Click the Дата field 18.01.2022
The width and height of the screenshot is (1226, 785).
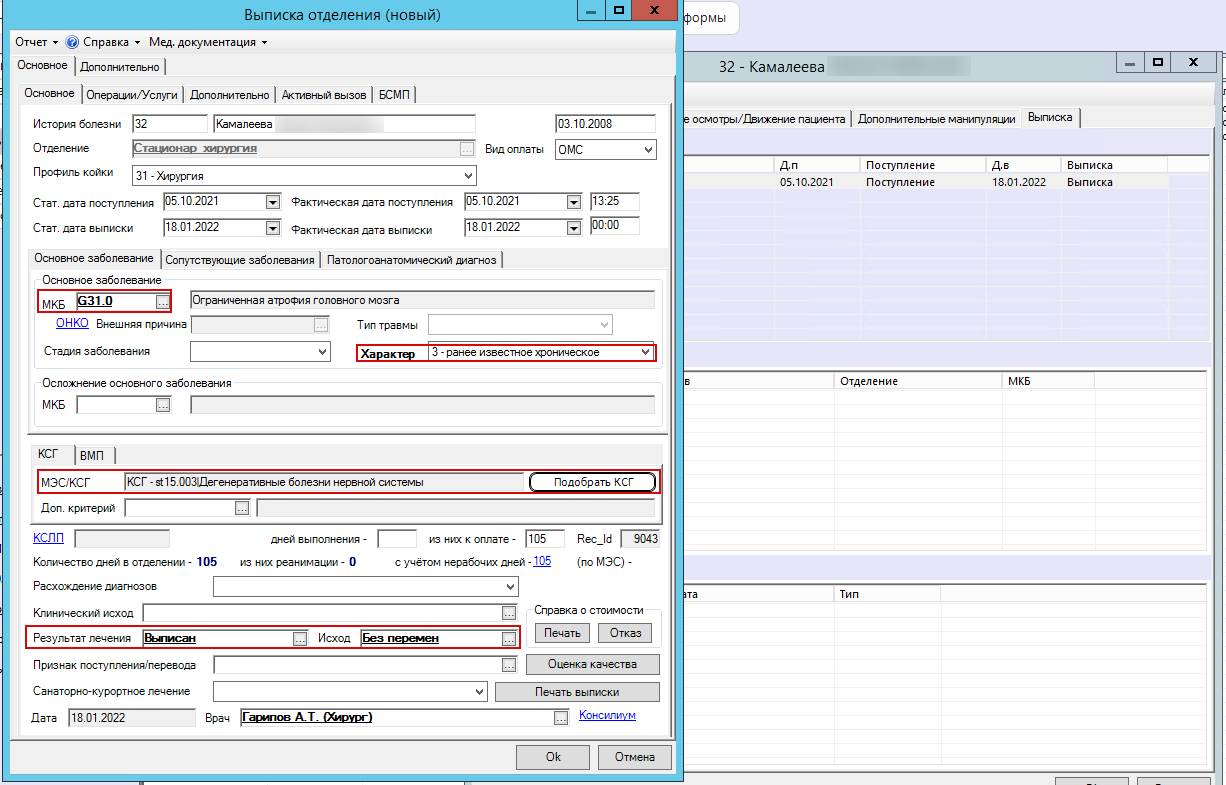click(132, 717)
